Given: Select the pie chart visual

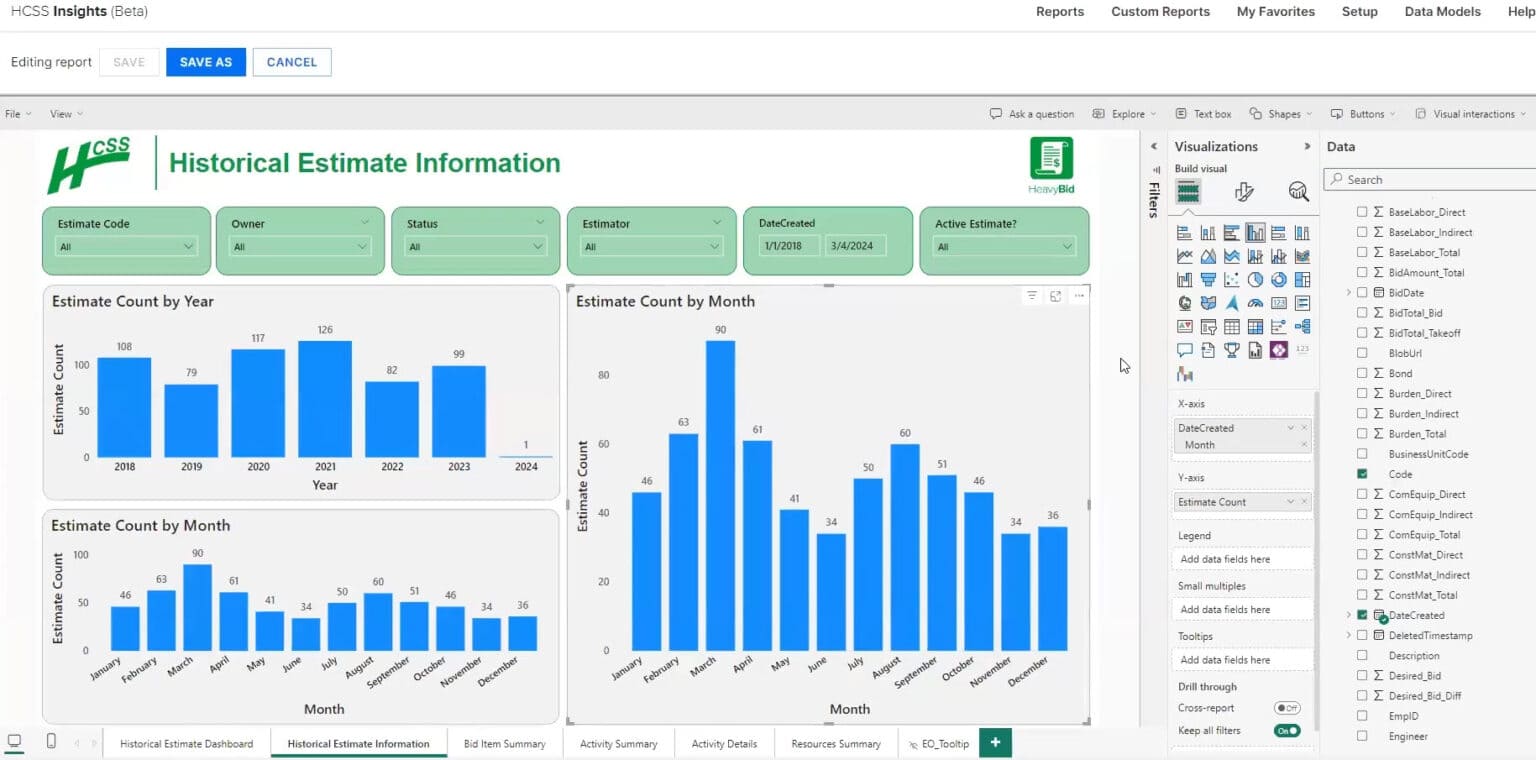Looking at the screenshot, I should coord(1255,279).
